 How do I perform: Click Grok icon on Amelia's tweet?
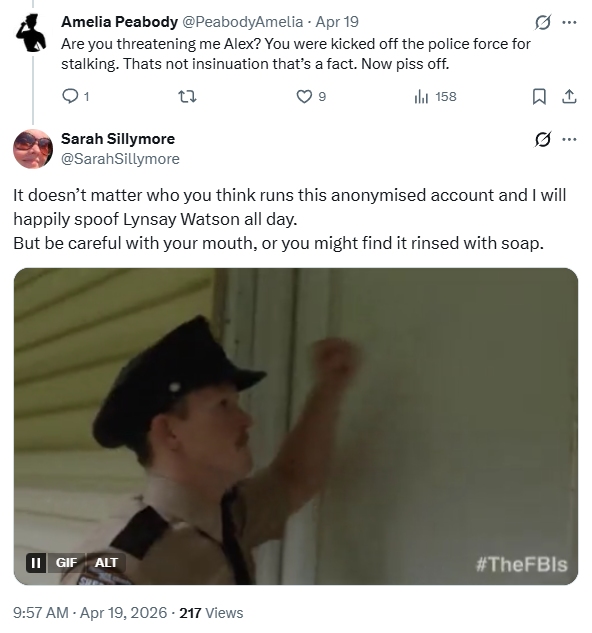(x=542, y=22)
